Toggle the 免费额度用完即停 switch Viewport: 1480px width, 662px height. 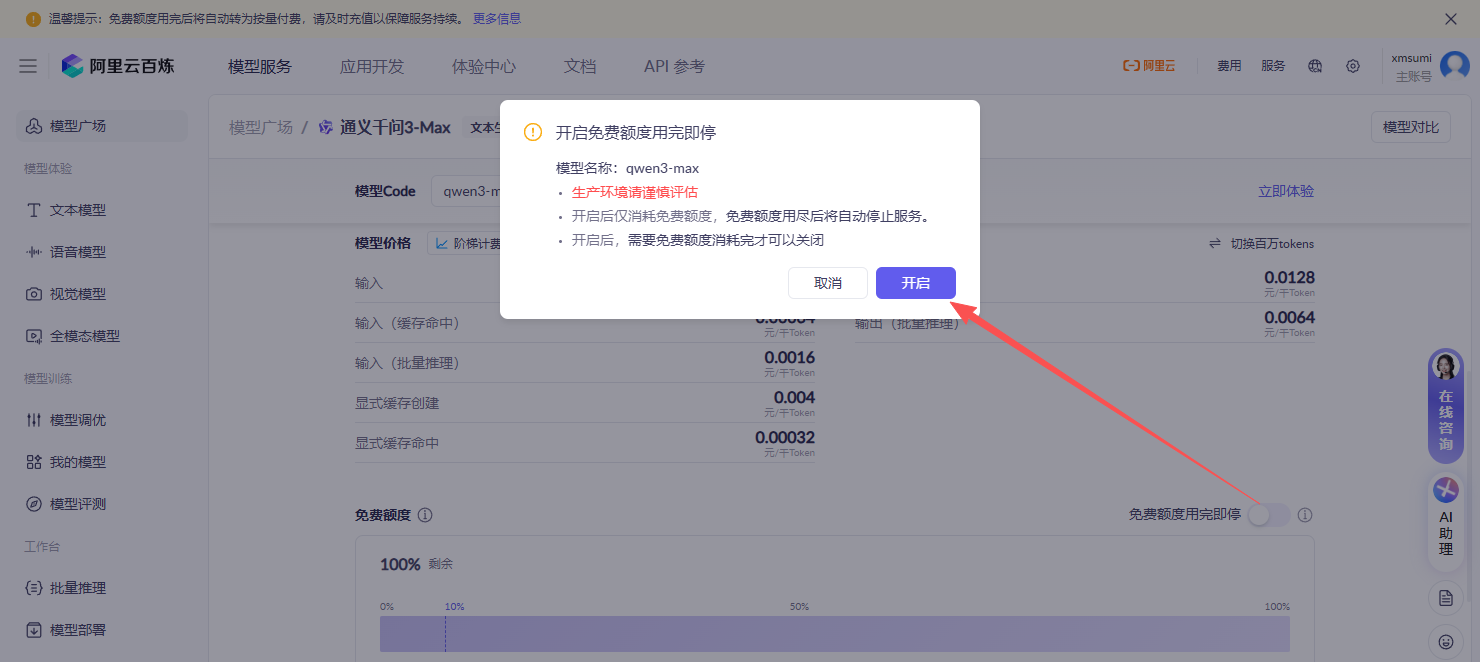1268,514
